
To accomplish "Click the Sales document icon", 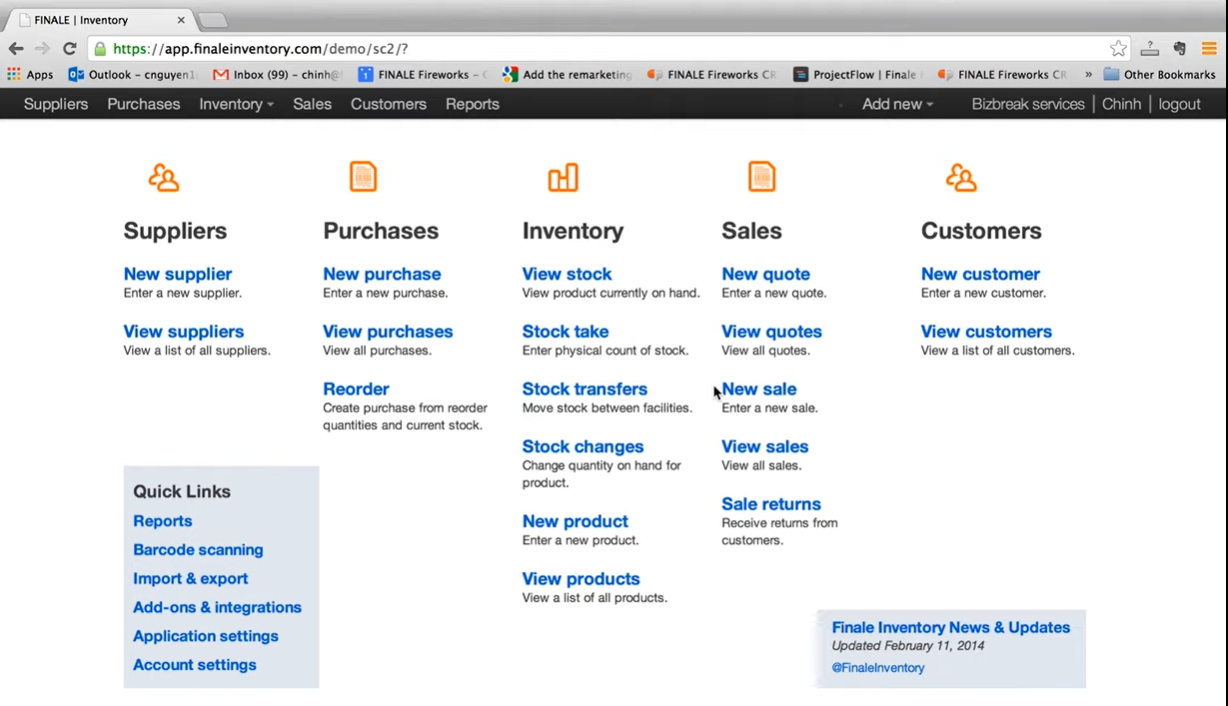I will tap(762, 177).
